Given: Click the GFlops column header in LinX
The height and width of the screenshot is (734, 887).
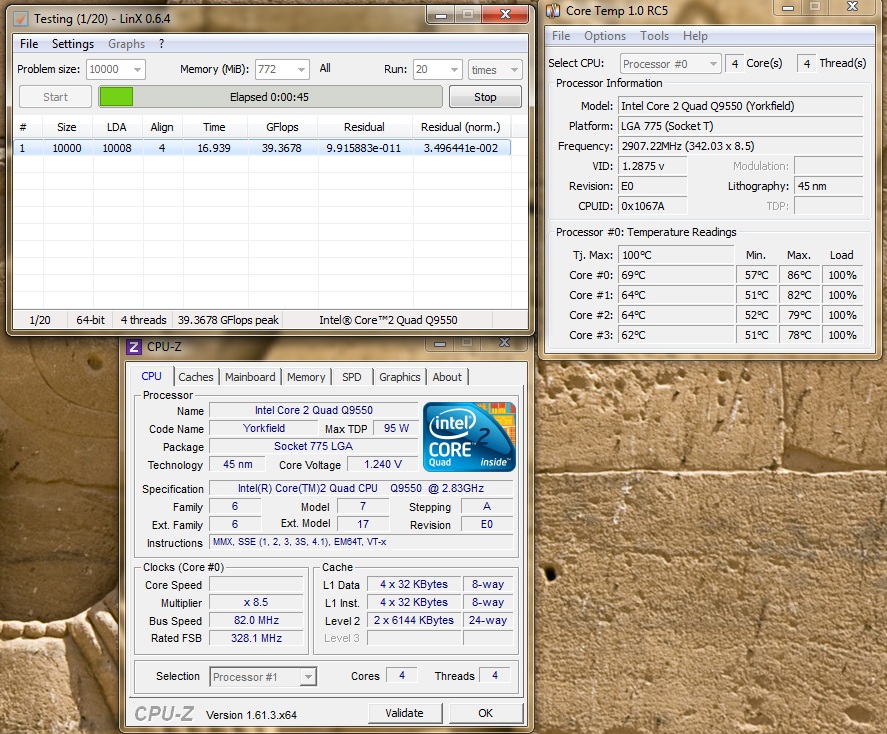Looking at the screenshot, I should (282, 127).
